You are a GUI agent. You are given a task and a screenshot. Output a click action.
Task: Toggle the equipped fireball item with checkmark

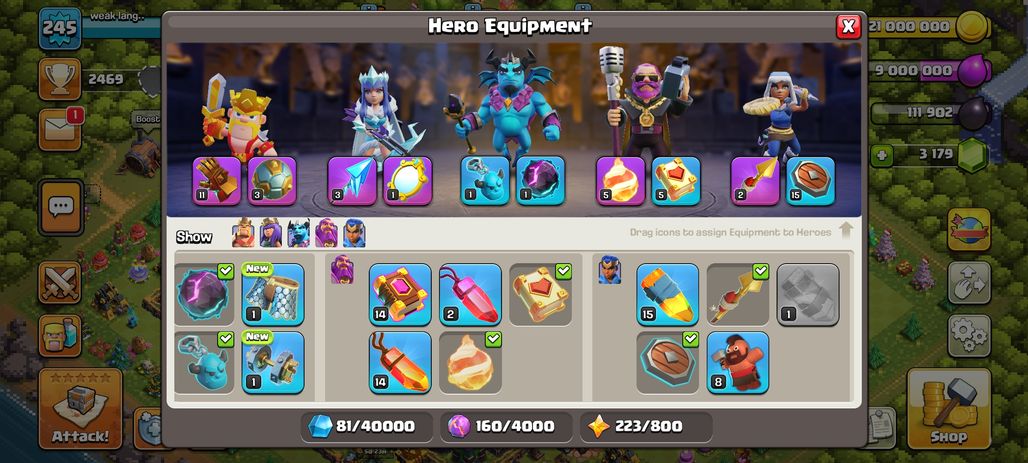pyautogui.click(x=470, y=362)
